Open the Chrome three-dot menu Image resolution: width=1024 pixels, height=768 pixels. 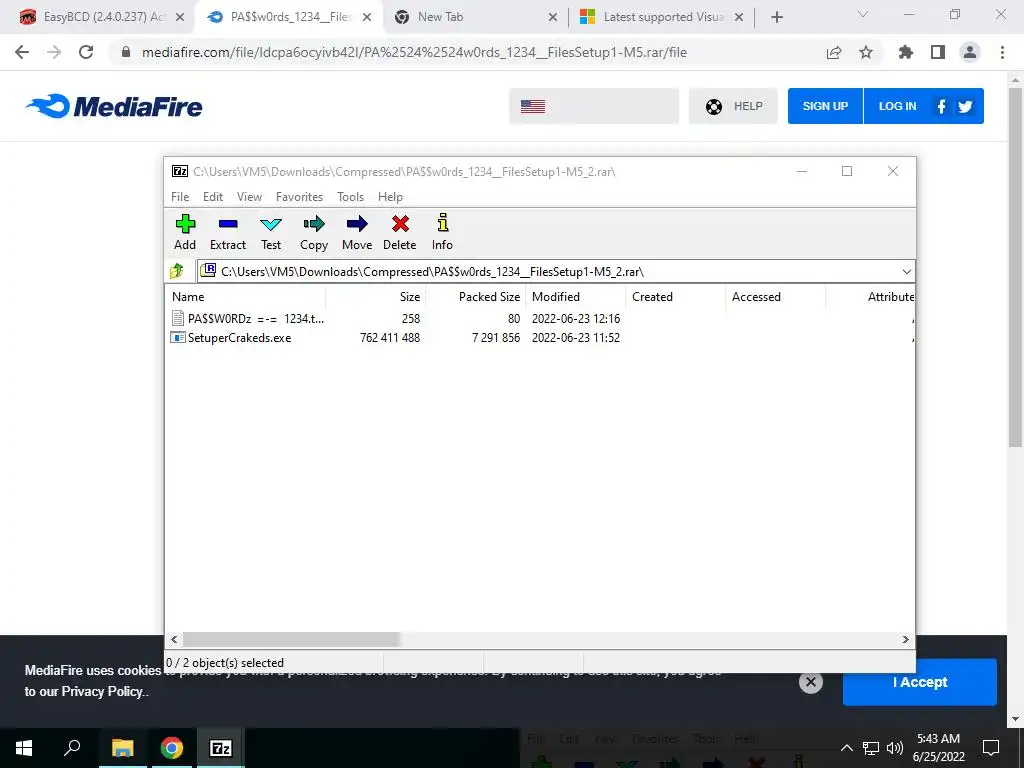click(1002, 52)
